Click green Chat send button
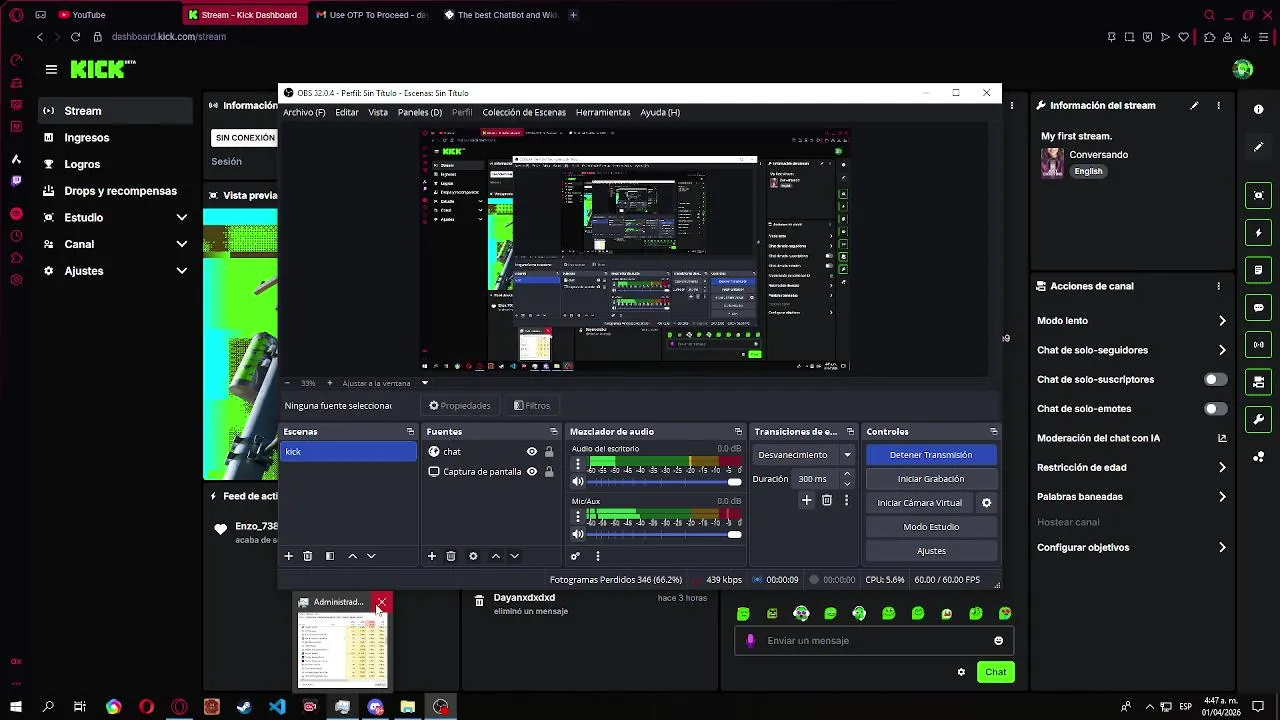The image size is (1280, 720). pos(995,672)
